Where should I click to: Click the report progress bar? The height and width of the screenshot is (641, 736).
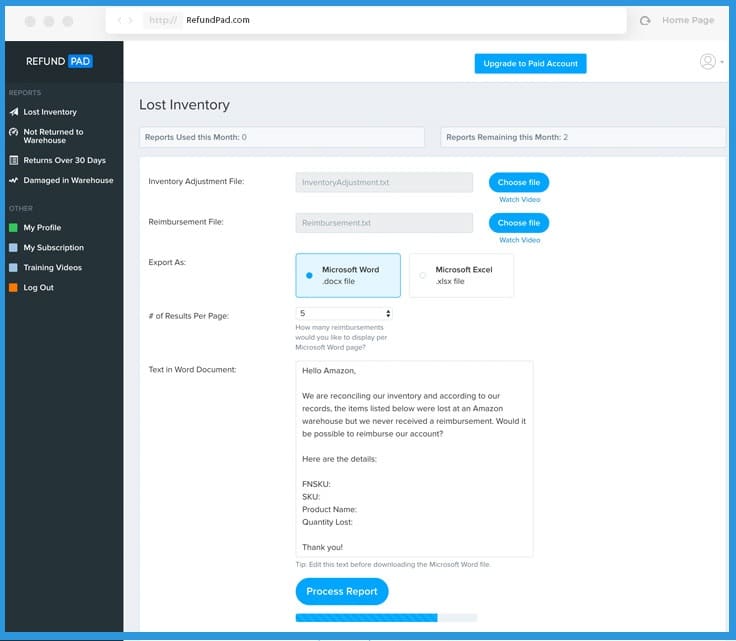(x=386, y=618)
